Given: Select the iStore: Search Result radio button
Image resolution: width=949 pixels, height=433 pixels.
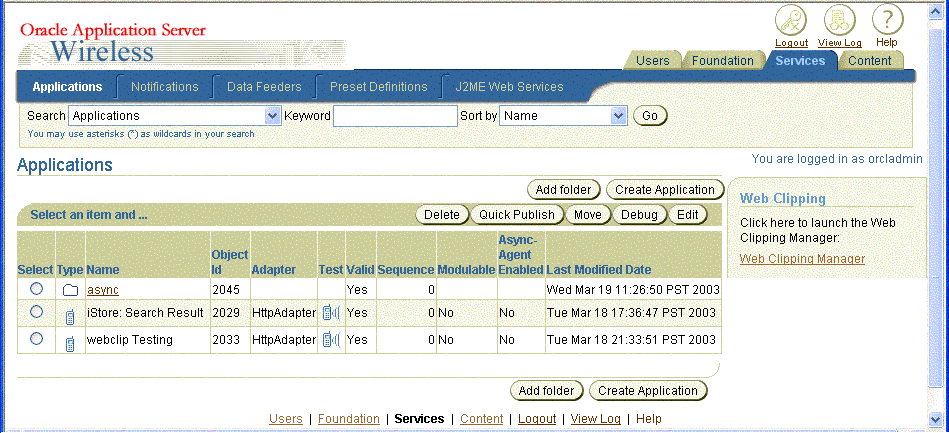Looking at the screenshot, I should coord(36,311).
